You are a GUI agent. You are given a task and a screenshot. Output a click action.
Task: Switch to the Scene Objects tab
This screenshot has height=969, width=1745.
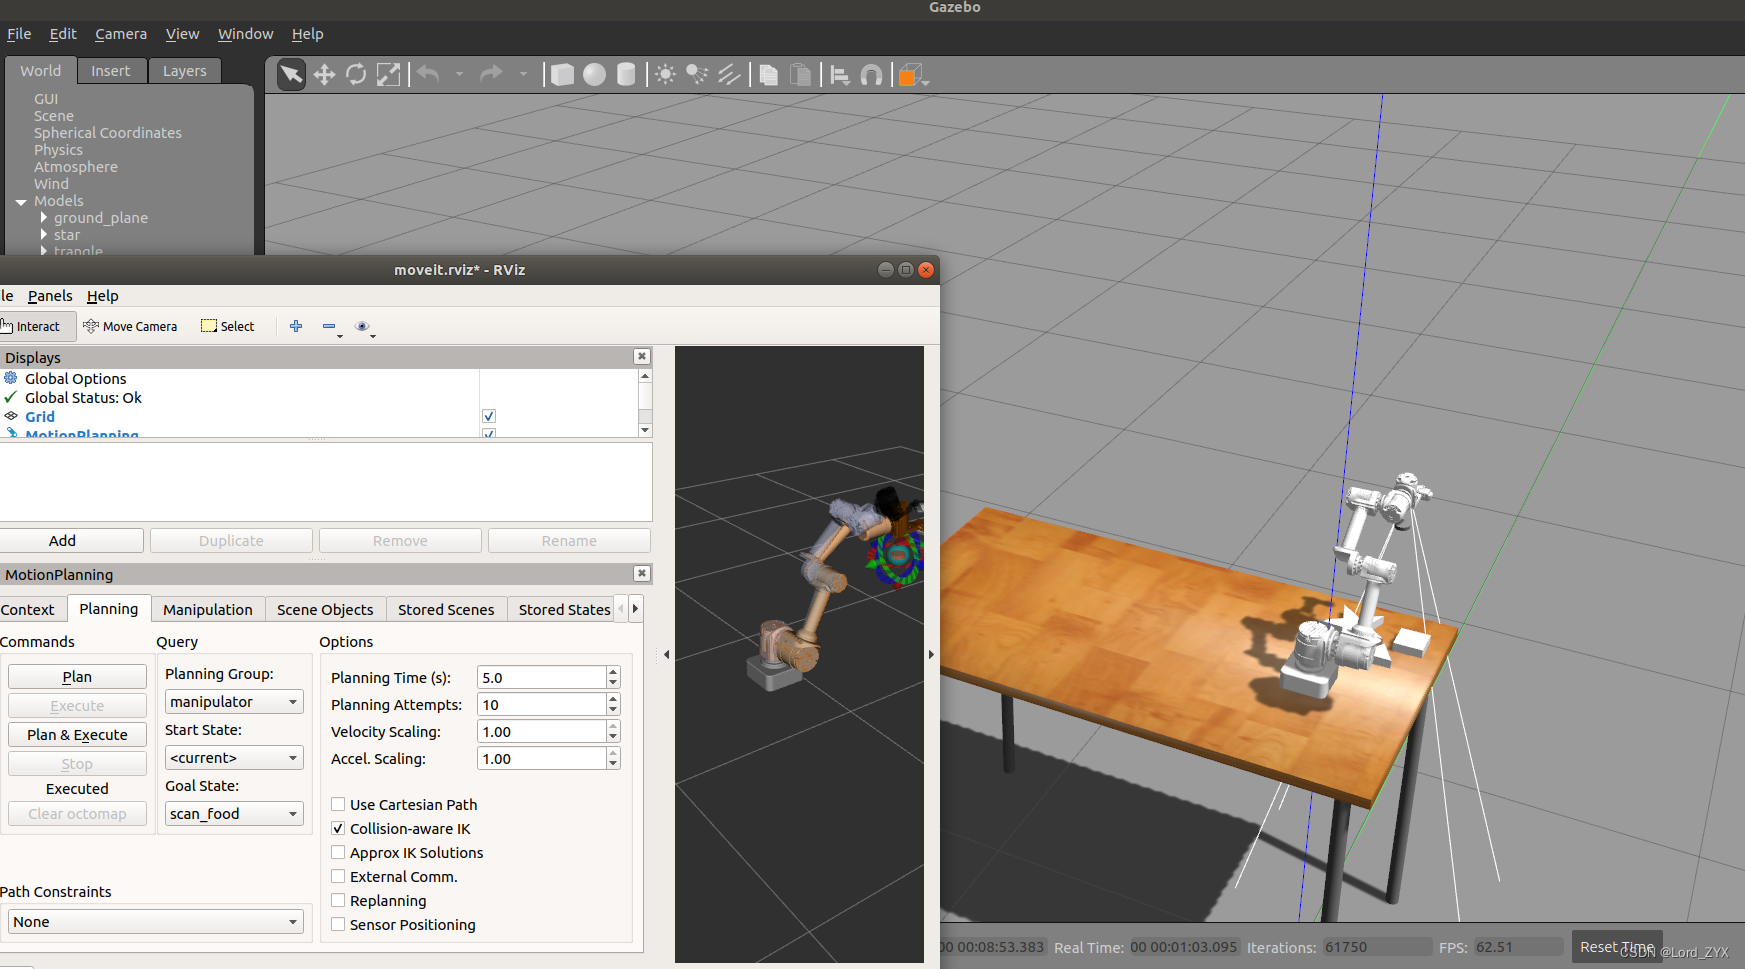pyautogui.click(x=325, y=610)
